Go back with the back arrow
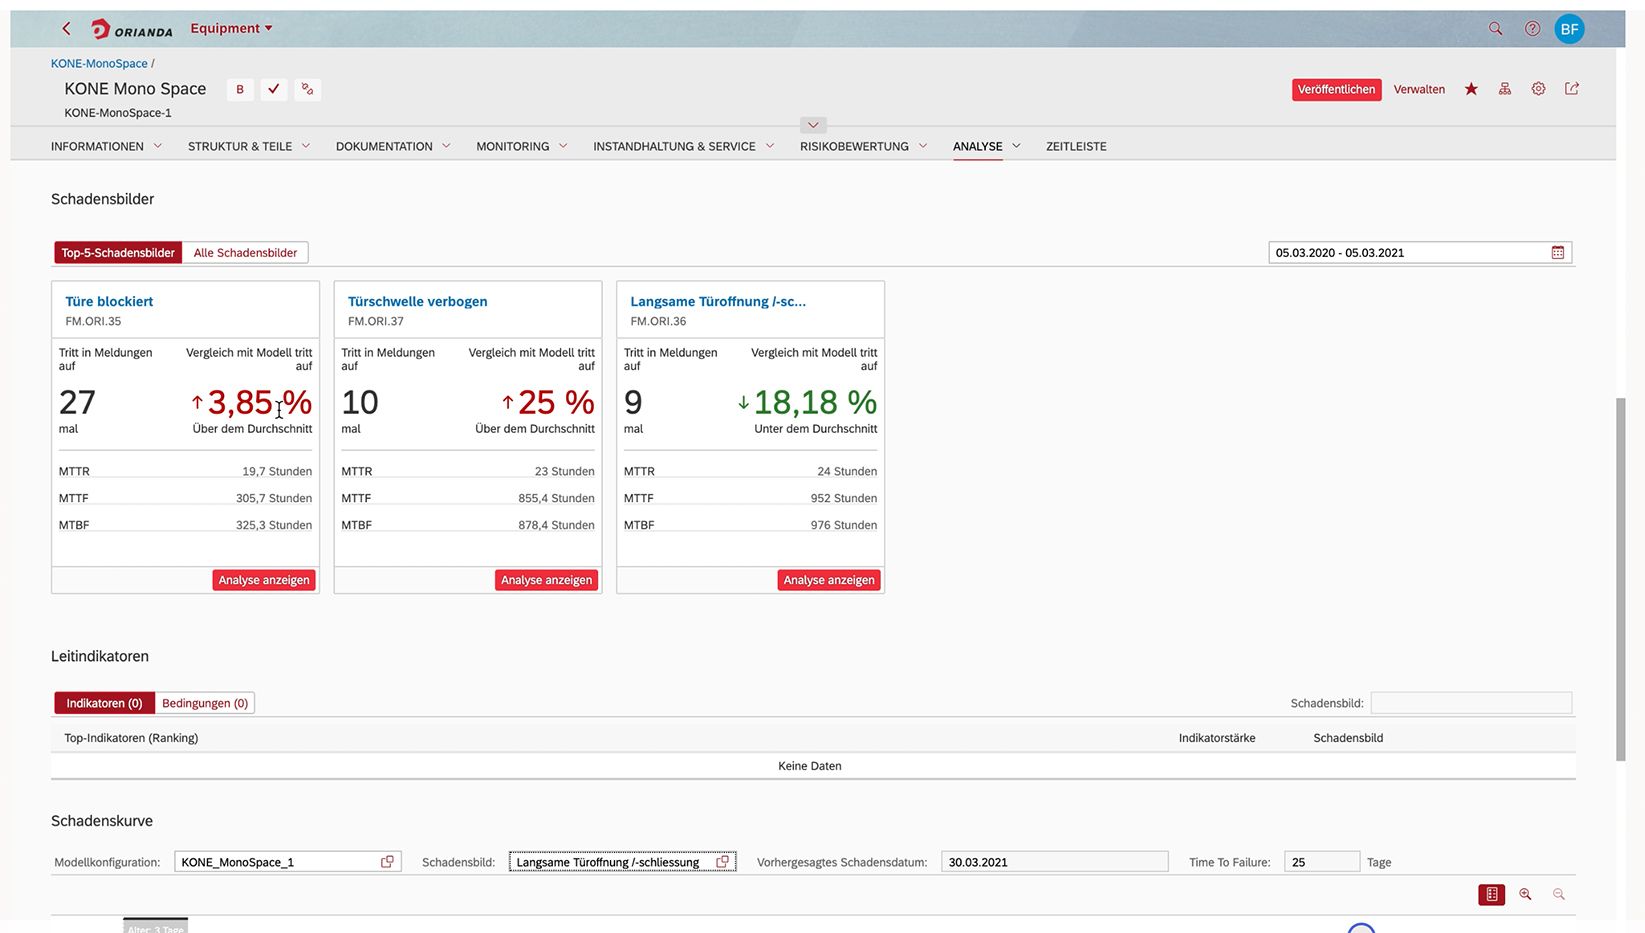Screen dimensions: 1645x933 (66, 29)
